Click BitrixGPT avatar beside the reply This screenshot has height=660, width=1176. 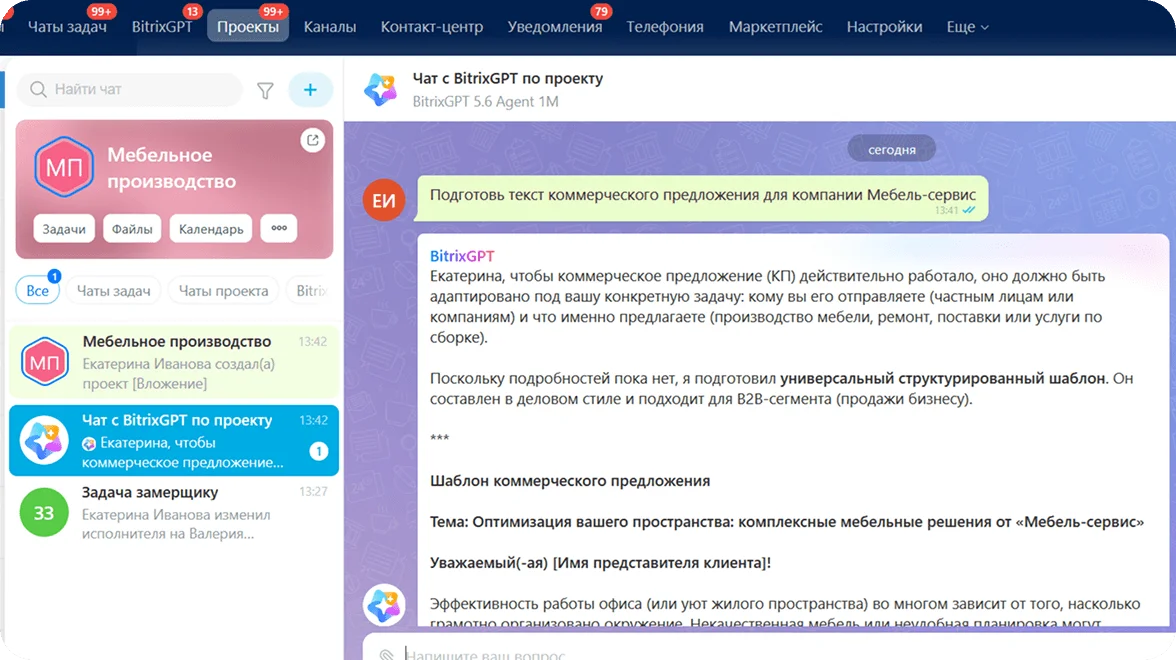tap(384, 604)
